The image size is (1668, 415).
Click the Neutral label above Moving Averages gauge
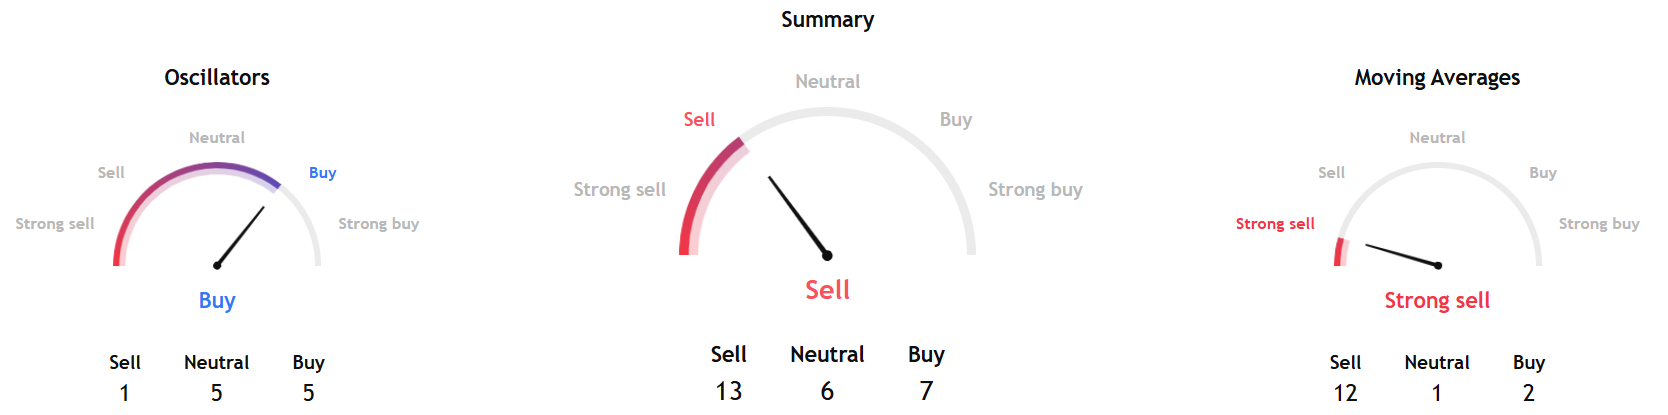coord(1437,138)
